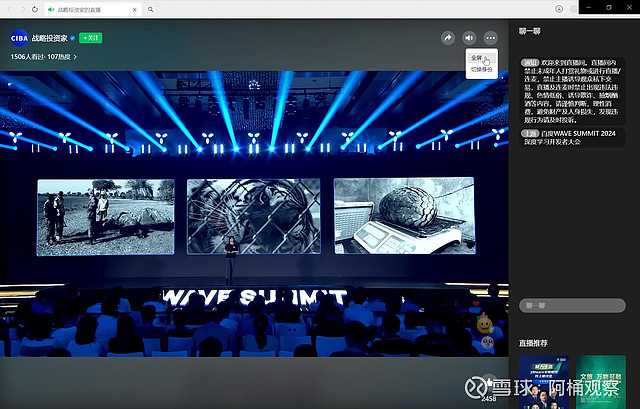Share the live stream via arrow icon
This screenshot has width=640, height=409.
(448, 38)
